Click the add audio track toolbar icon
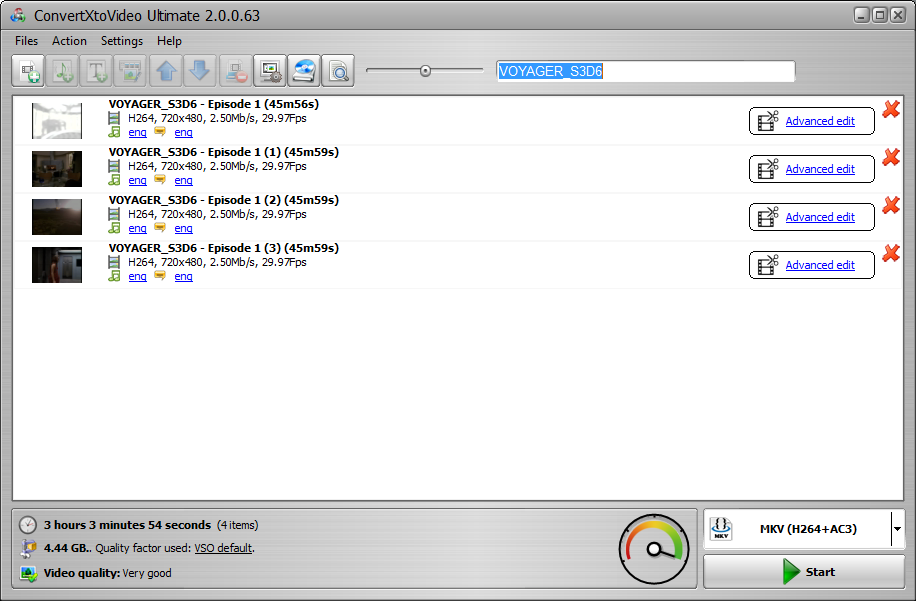This screenshot has height=601, width=916. (63, 71)
